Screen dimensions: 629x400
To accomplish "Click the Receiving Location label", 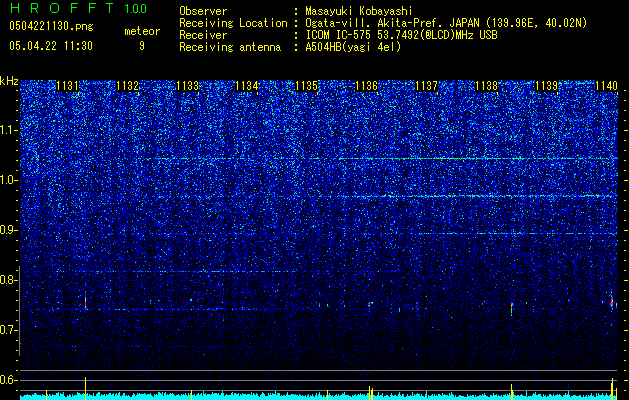I will click(233, 23).
